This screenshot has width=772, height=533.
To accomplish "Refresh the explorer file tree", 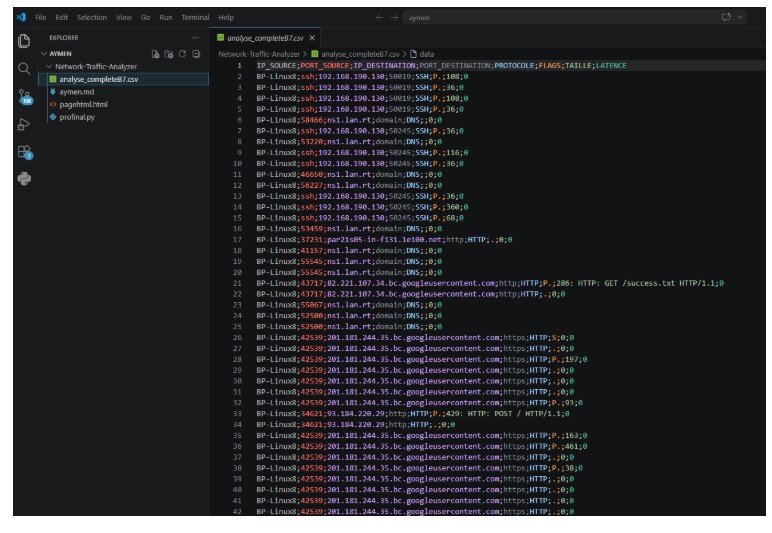I will point(182,54).
